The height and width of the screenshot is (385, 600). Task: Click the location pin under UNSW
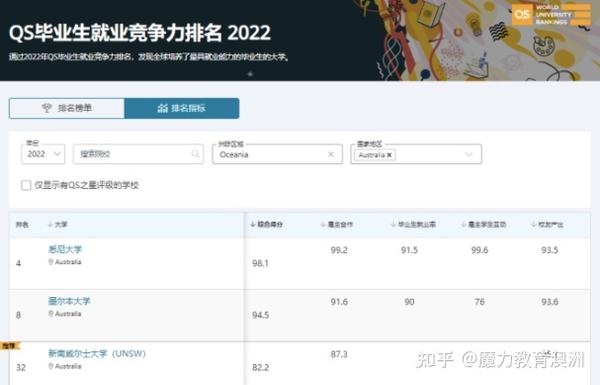(x=51, y=366)
